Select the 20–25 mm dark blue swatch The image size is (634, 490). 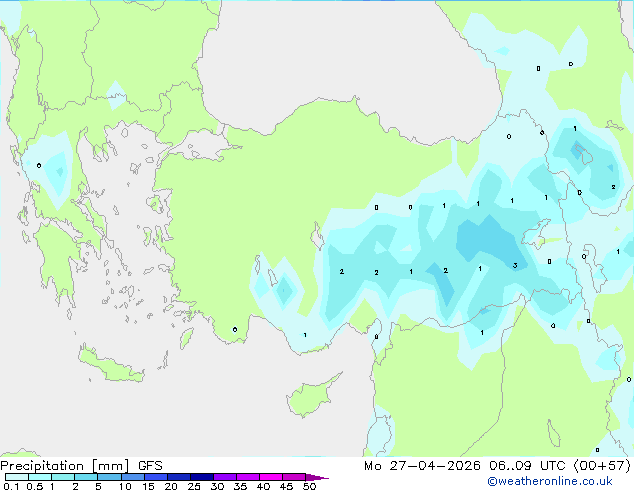[179, 477]
